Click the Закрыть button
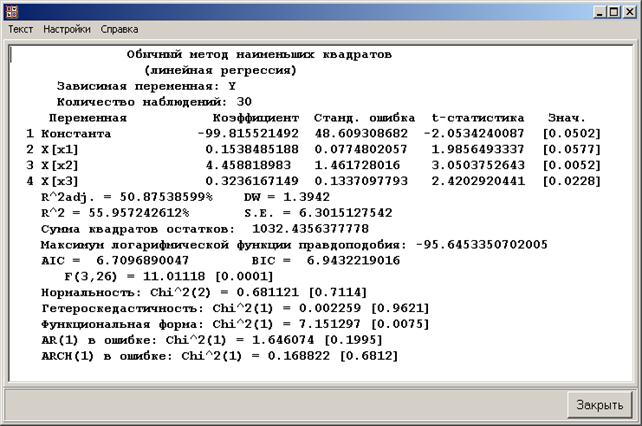 pyautogui.click(x=600, y=405)
